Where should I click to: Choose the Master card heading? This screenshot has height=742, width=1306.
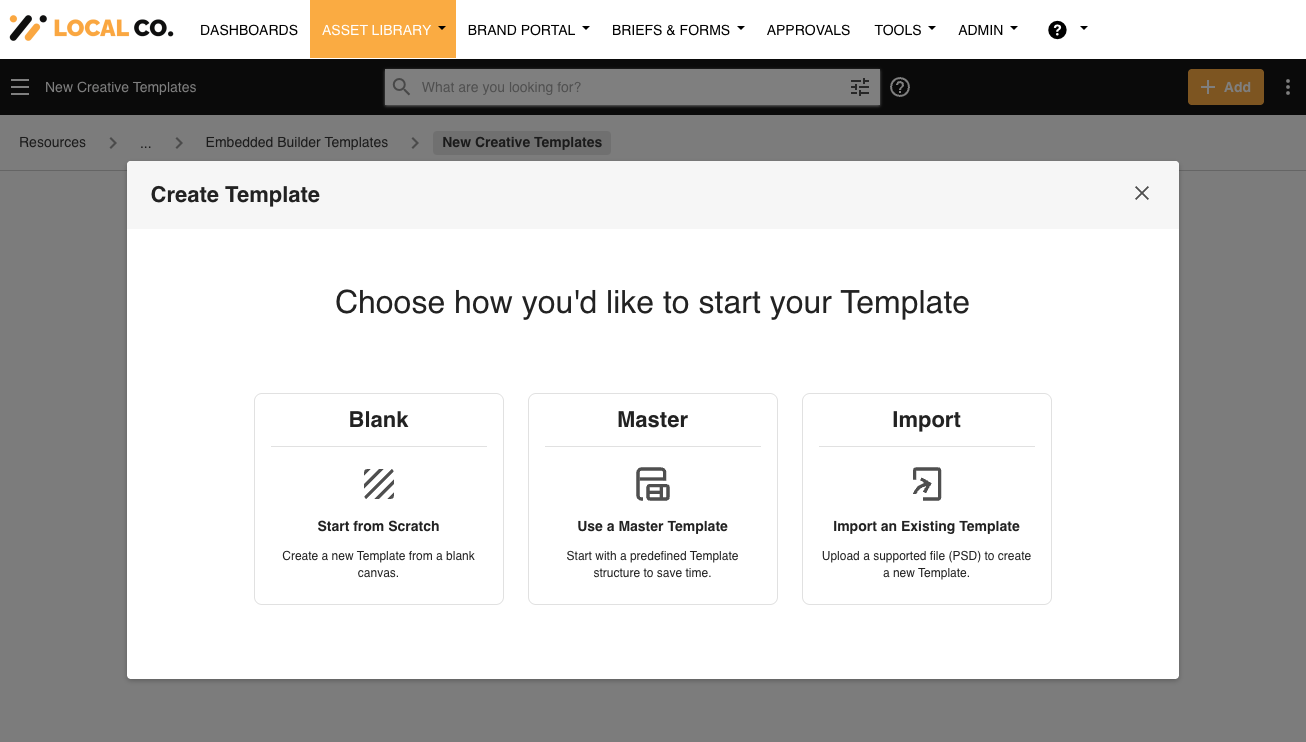click(653, 419)
